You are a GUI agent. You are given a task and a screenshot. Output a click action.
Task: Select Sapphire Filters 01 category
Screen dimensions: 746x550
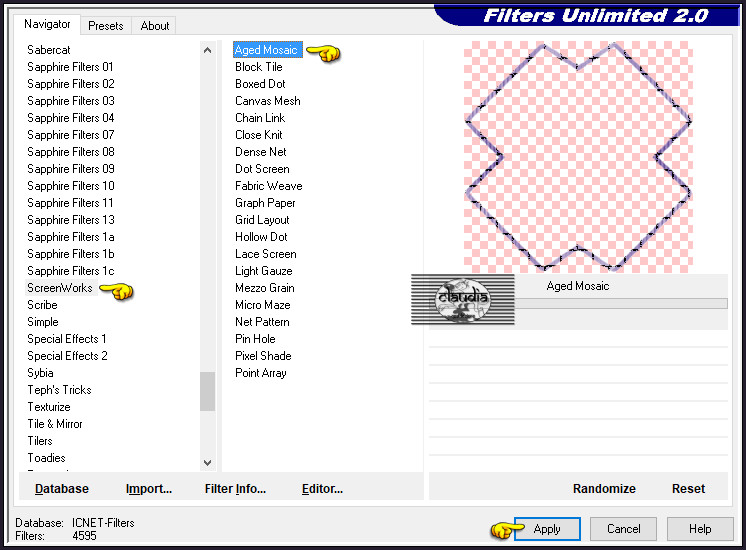(70, 67)
